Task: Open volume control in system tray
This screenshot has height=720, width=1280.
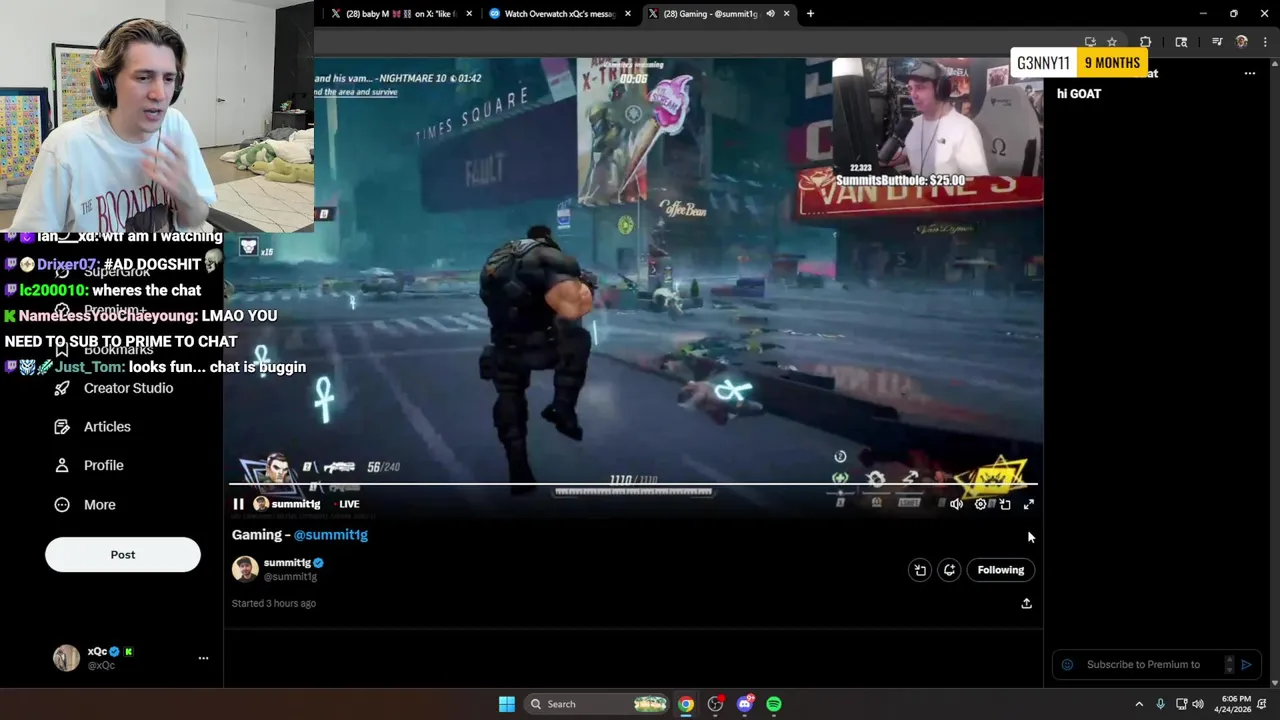Action: [x=1198, y=704]
